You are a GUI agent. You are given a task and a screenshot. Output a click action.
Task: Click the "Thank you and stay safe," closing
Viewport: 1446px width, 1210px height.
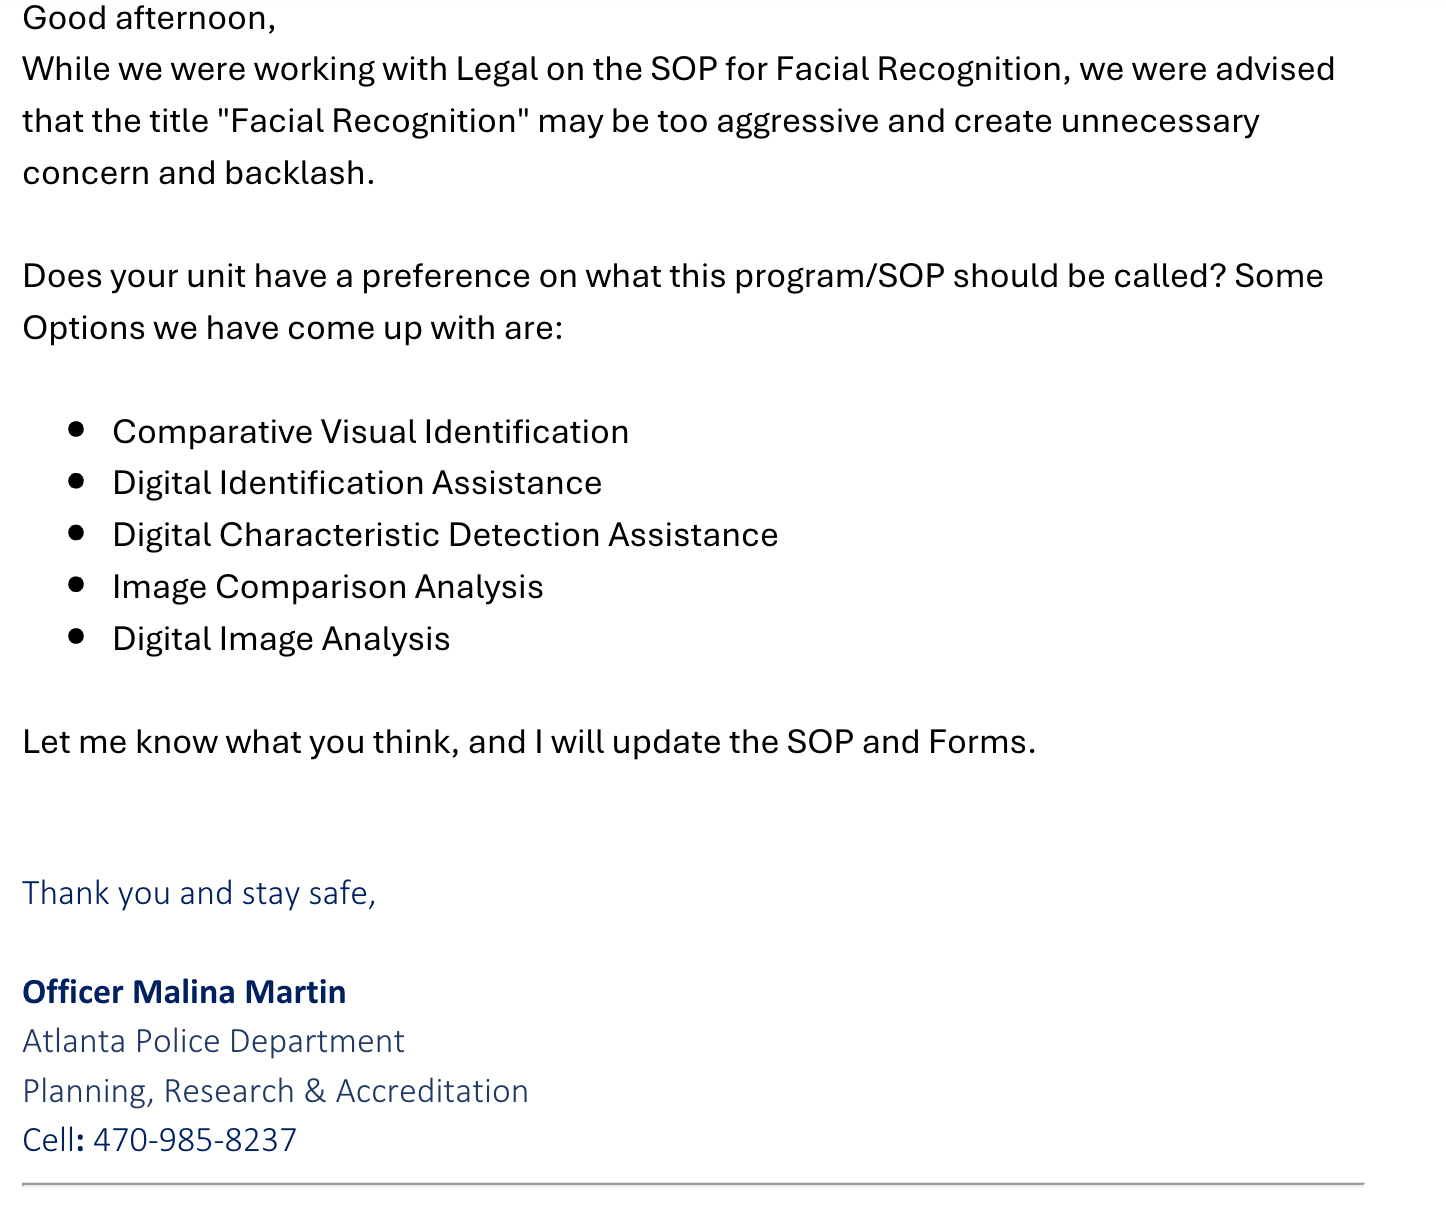(x=198, y=893)
